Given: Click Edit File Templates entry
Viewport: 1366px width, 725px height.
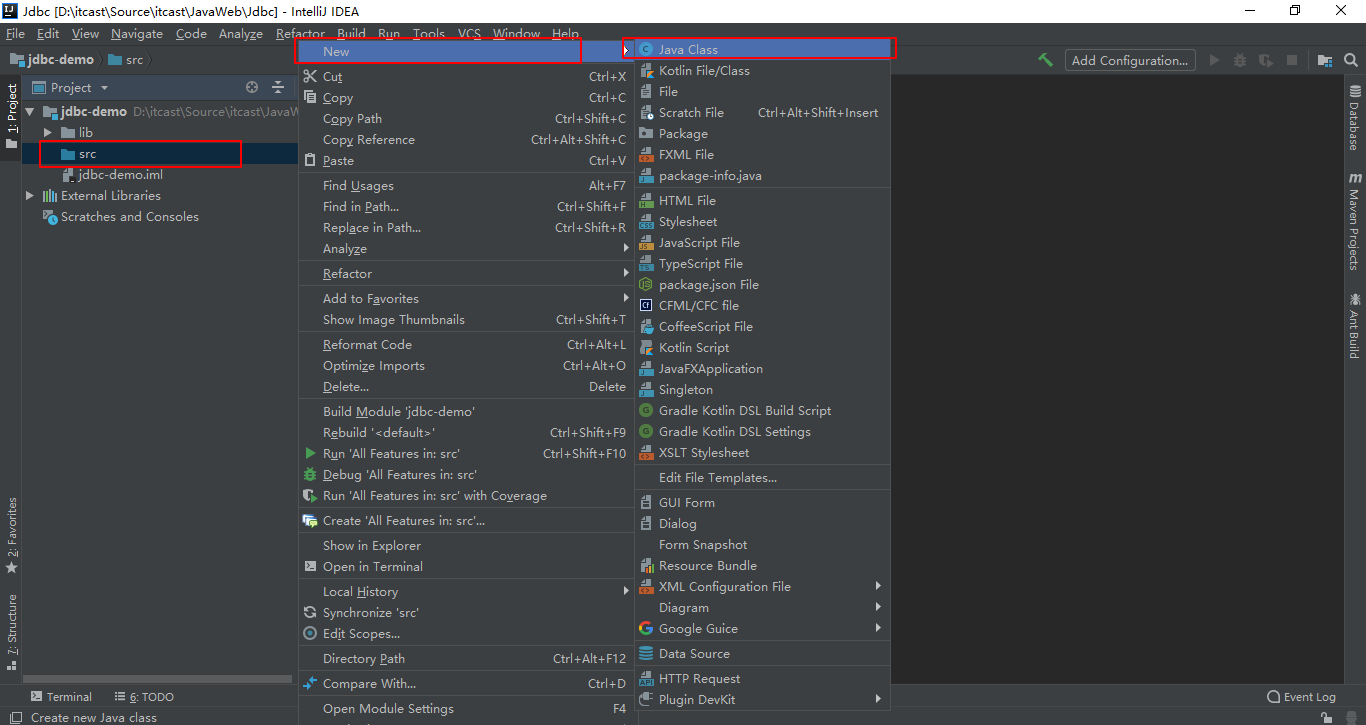Looking at the screenshot, I should 717,478.
